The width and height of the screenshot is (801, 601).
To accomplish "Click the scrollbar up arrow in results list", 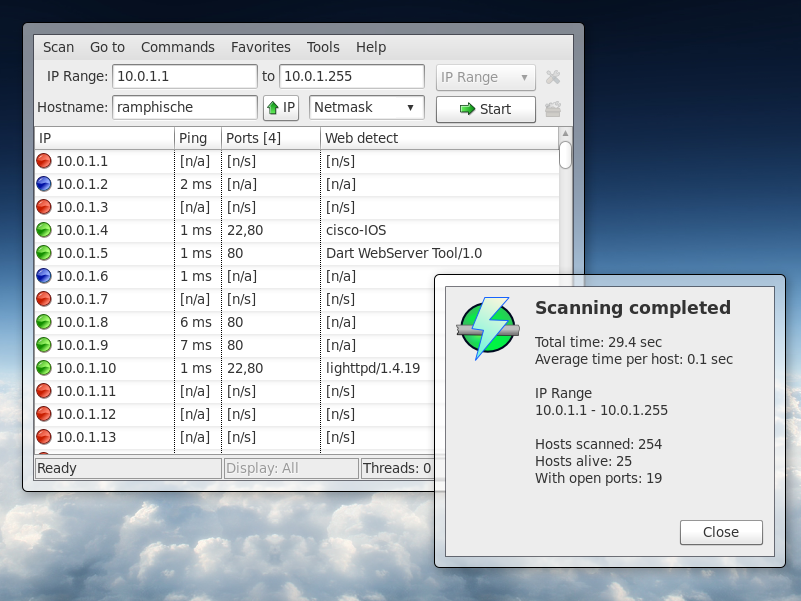I will coord(565,134).
